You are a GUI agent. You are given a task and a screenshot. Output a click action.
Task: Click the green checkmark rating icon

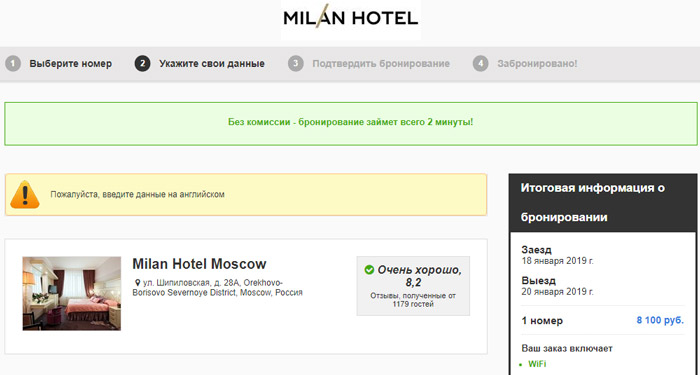point(369,270)
